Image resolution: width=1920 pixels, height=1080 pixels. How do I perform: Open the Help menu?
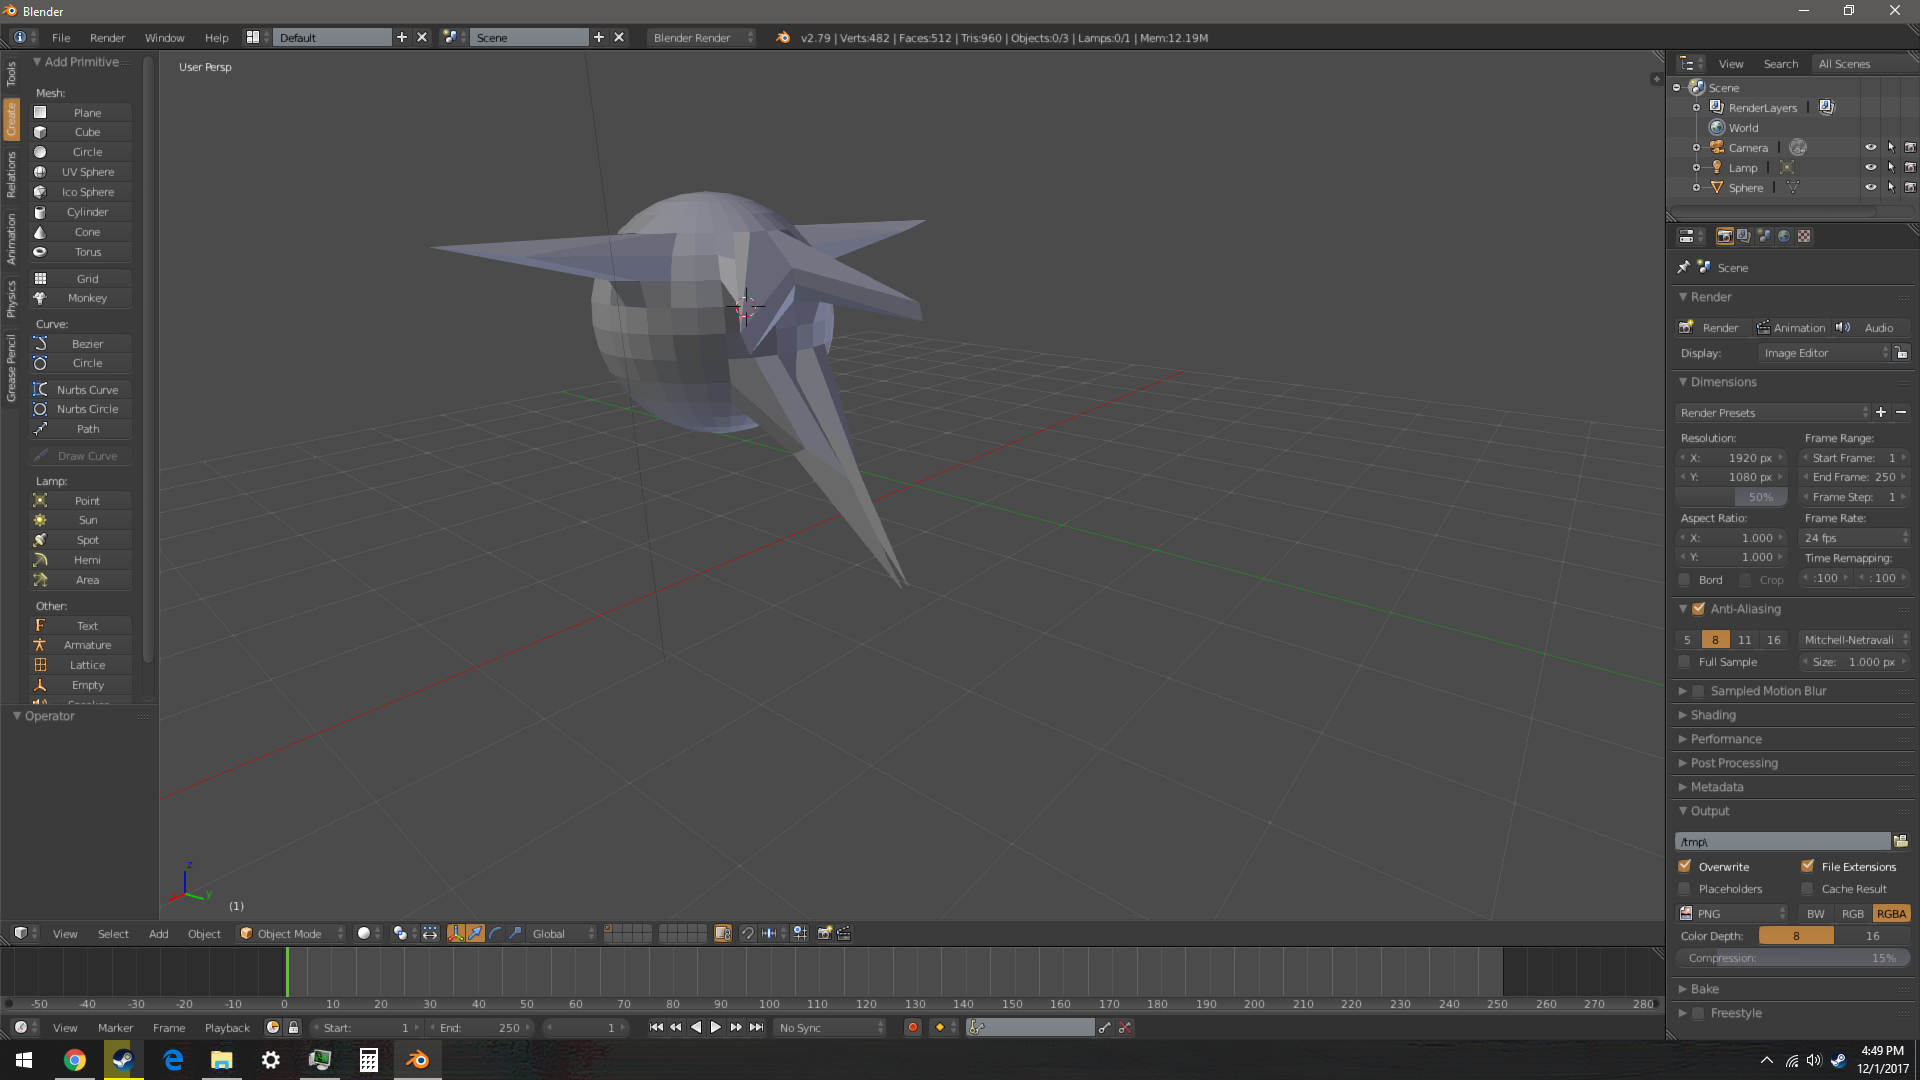[216, 37]
